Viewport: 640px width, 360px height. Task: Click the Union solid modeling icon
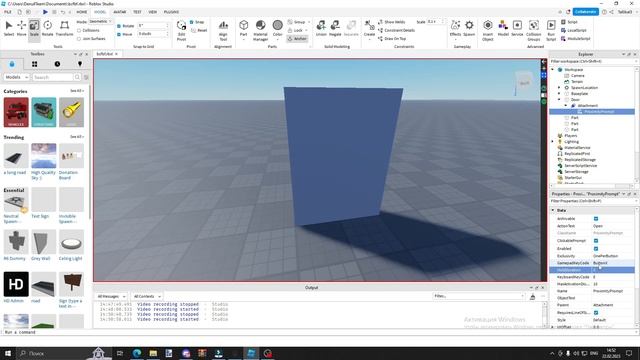click(x=321, y=28)
